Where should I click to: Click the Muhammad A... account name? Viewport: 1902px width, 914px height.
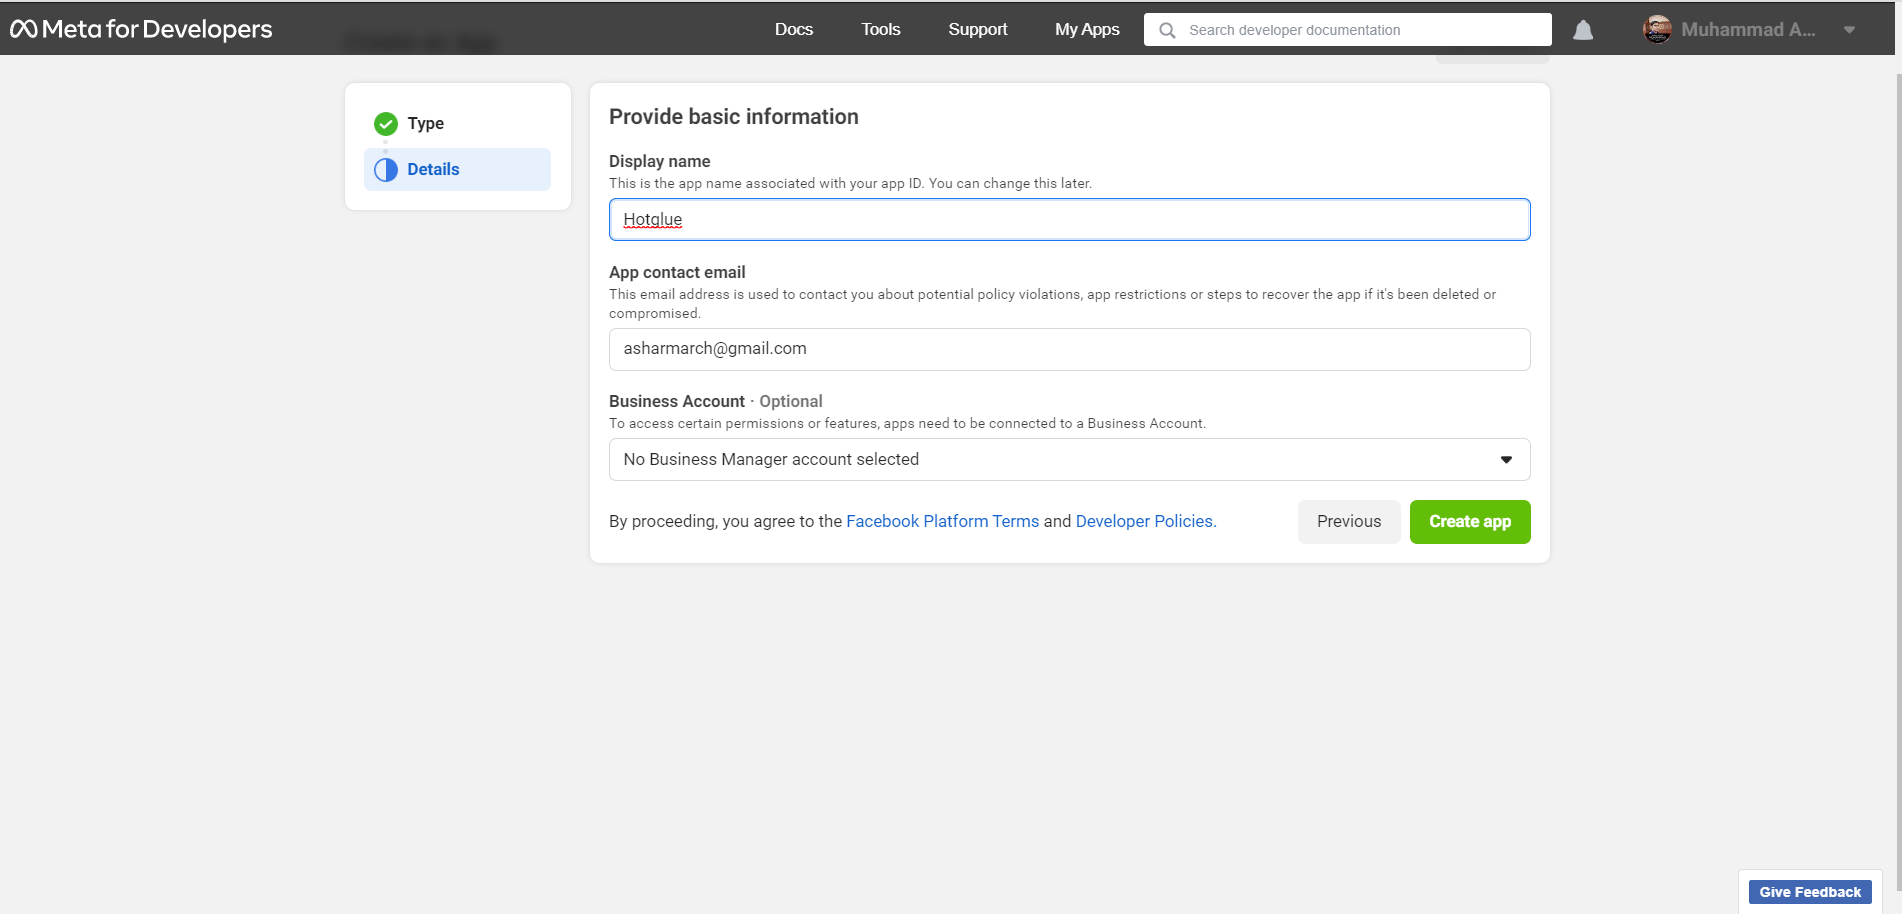pyautogui.click(x=1748, y=30)
